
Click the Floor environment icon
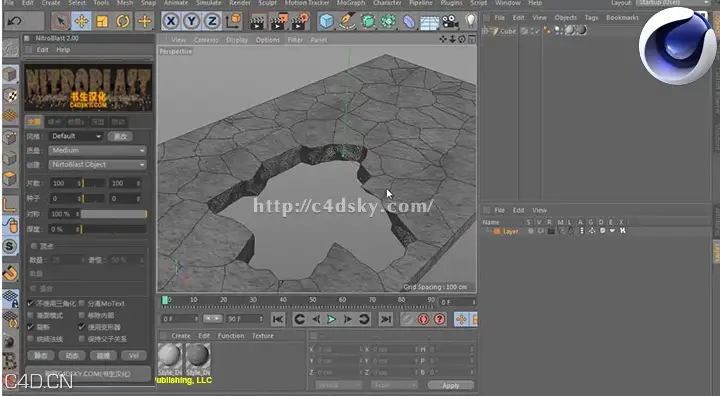tap(430, 22)
